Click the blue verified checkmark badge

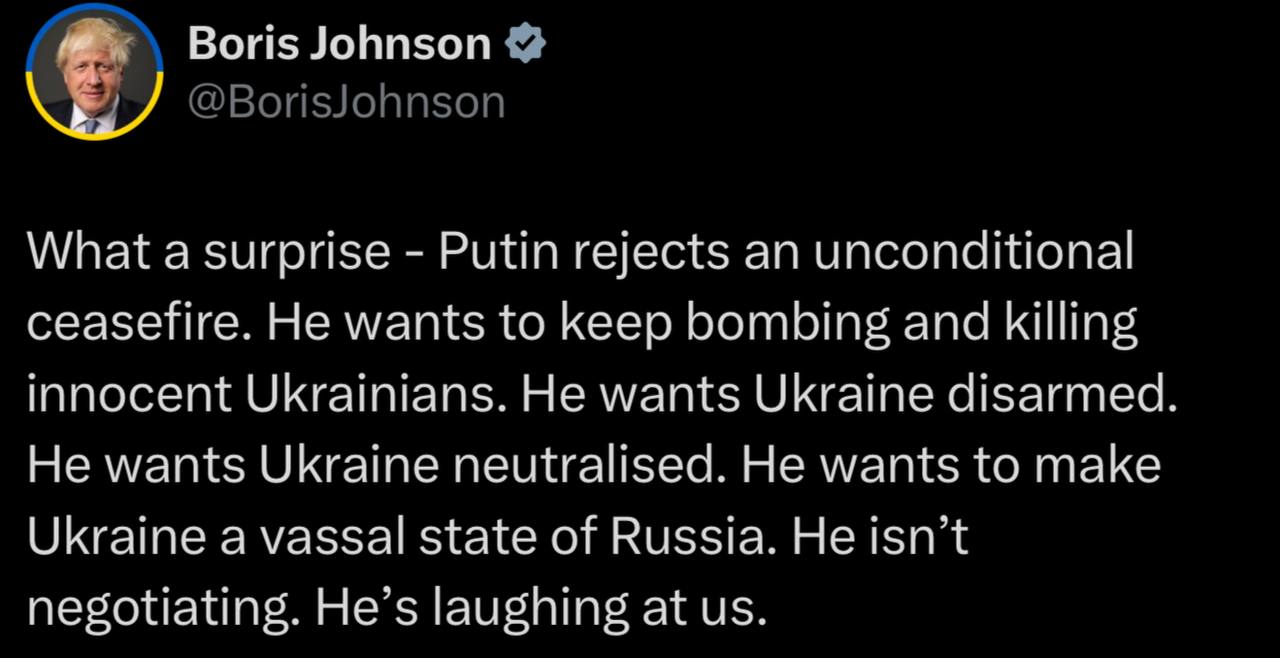tap(524, 45)
